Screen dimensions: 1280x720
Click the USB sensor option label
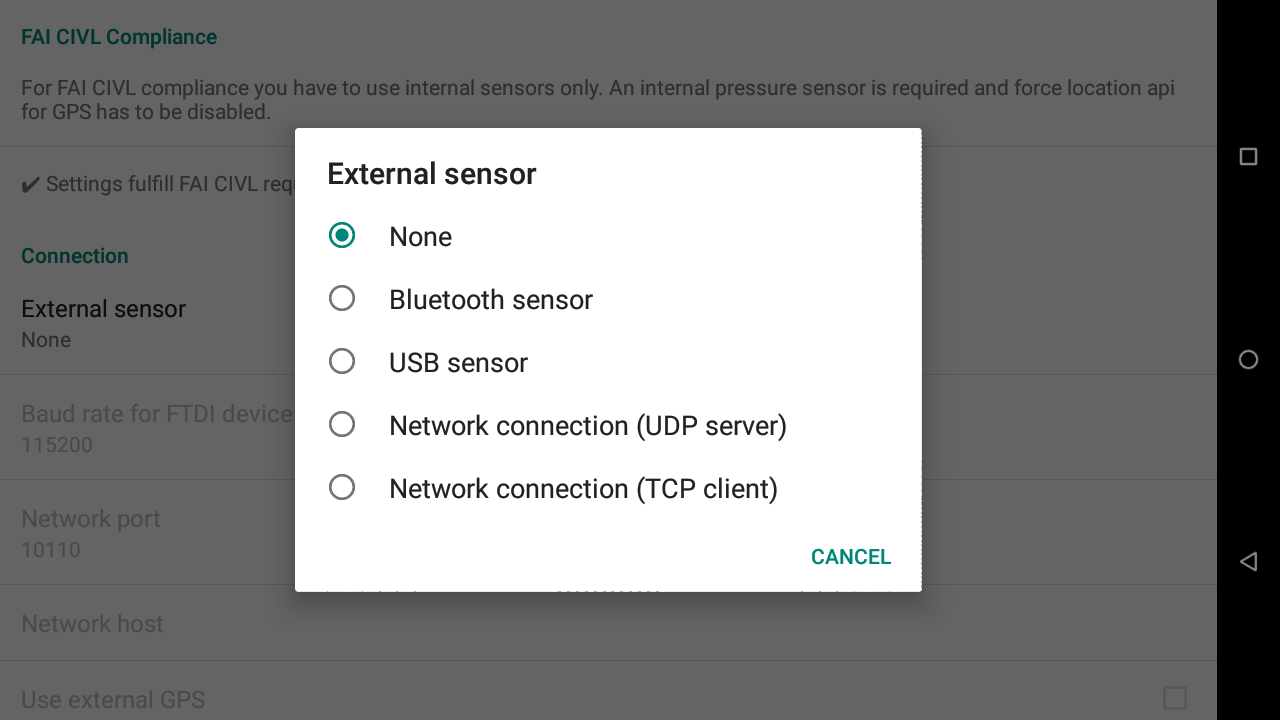point(458,363)
